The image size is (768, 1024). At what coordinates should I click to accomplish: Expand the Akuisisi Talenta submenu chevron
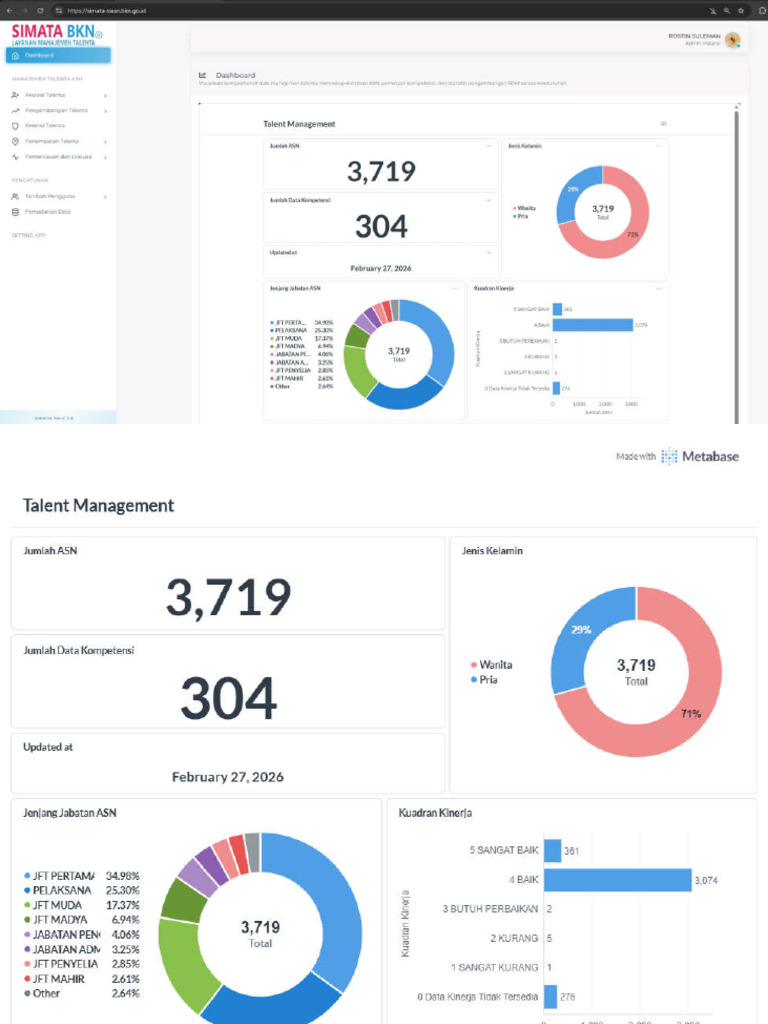[x=105, y=95]
